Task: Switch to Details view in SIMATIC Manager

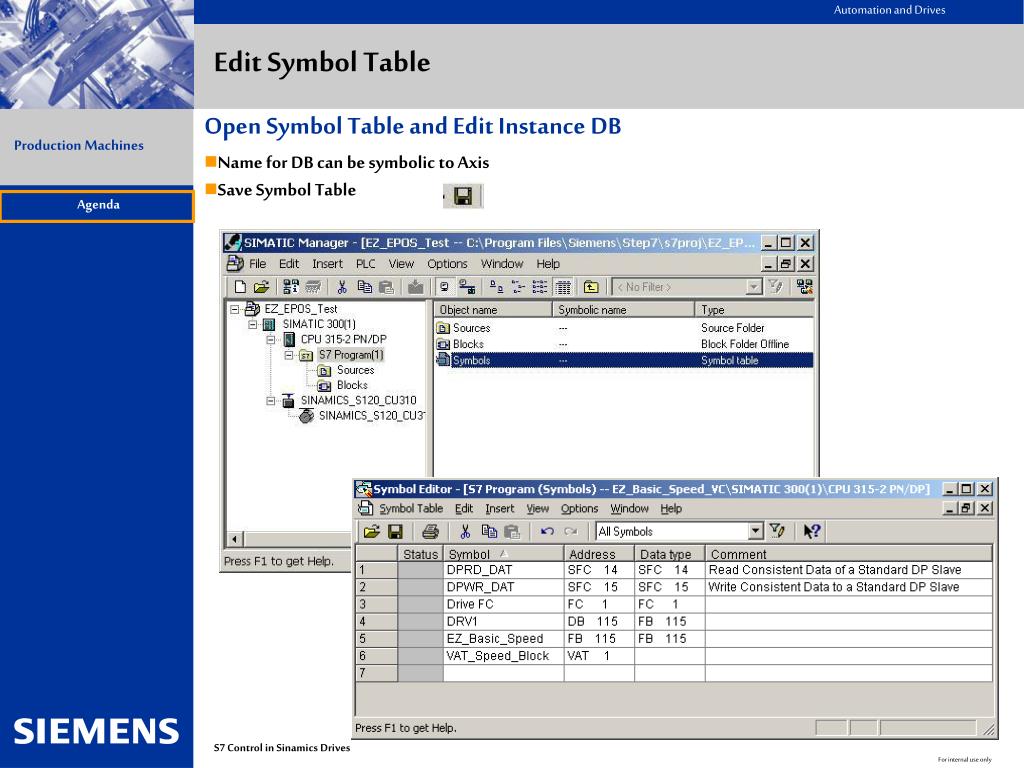Action: pyautogui.click(x=563, y=287)
